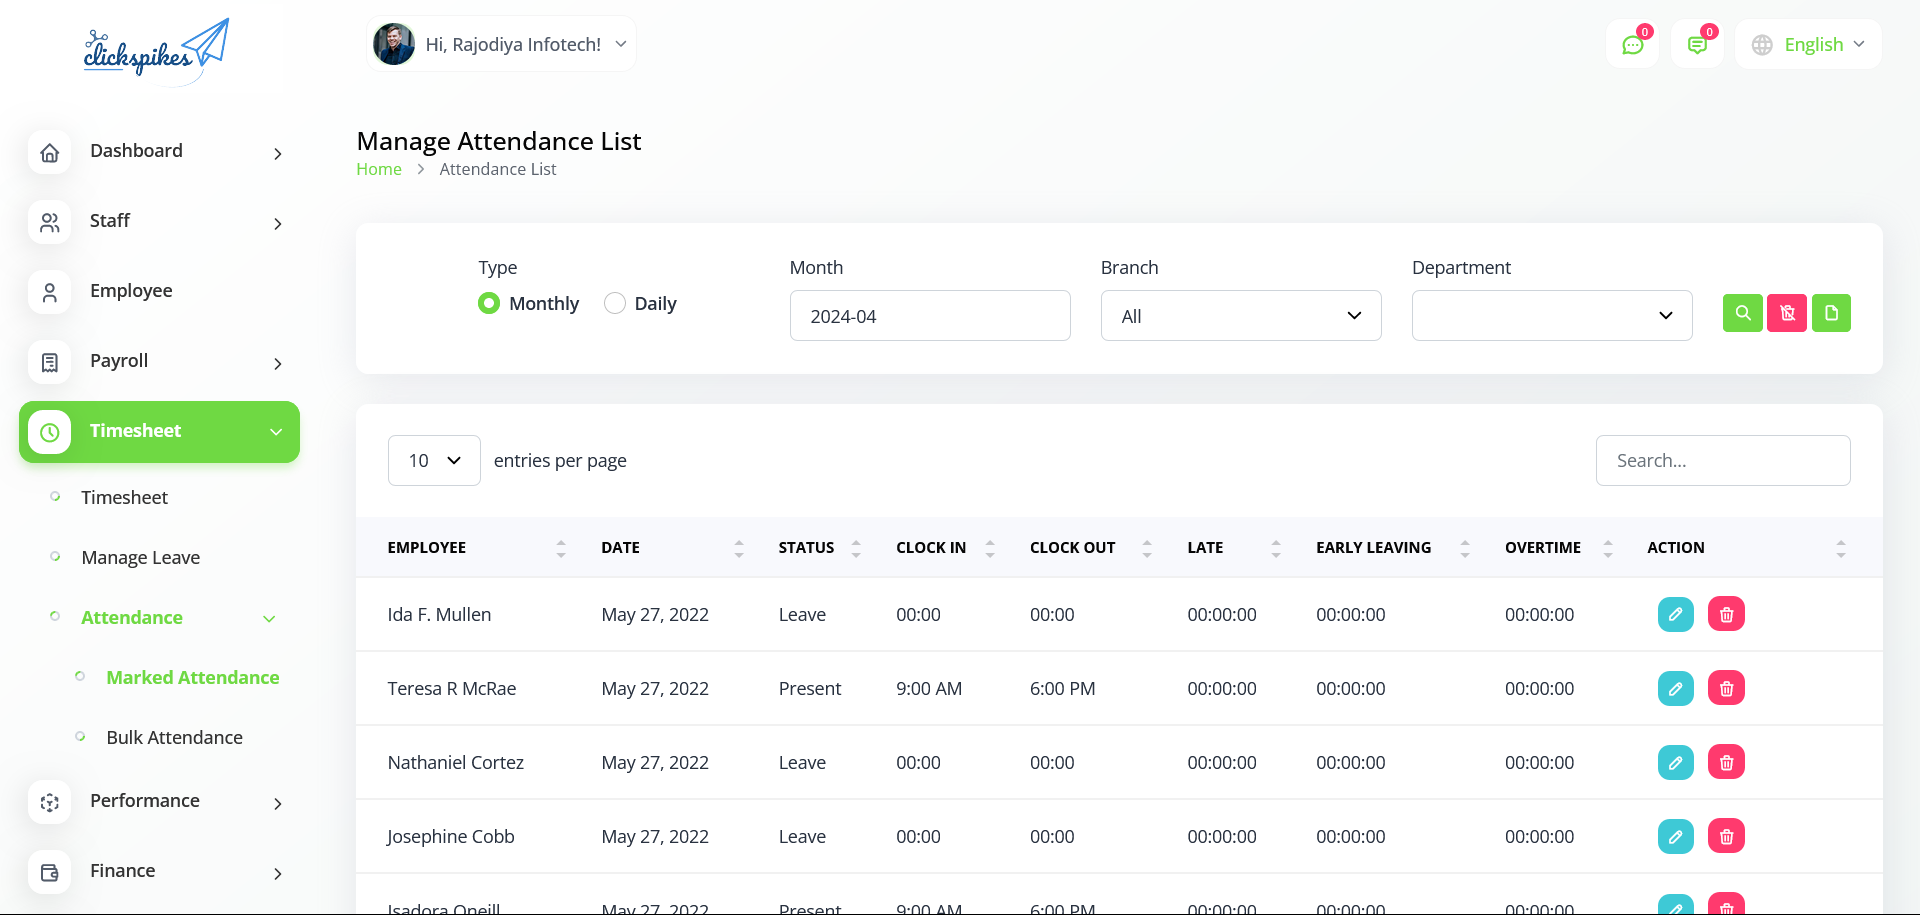
Task: Go to Home breadcrumb link
Action: coord(379,169)
